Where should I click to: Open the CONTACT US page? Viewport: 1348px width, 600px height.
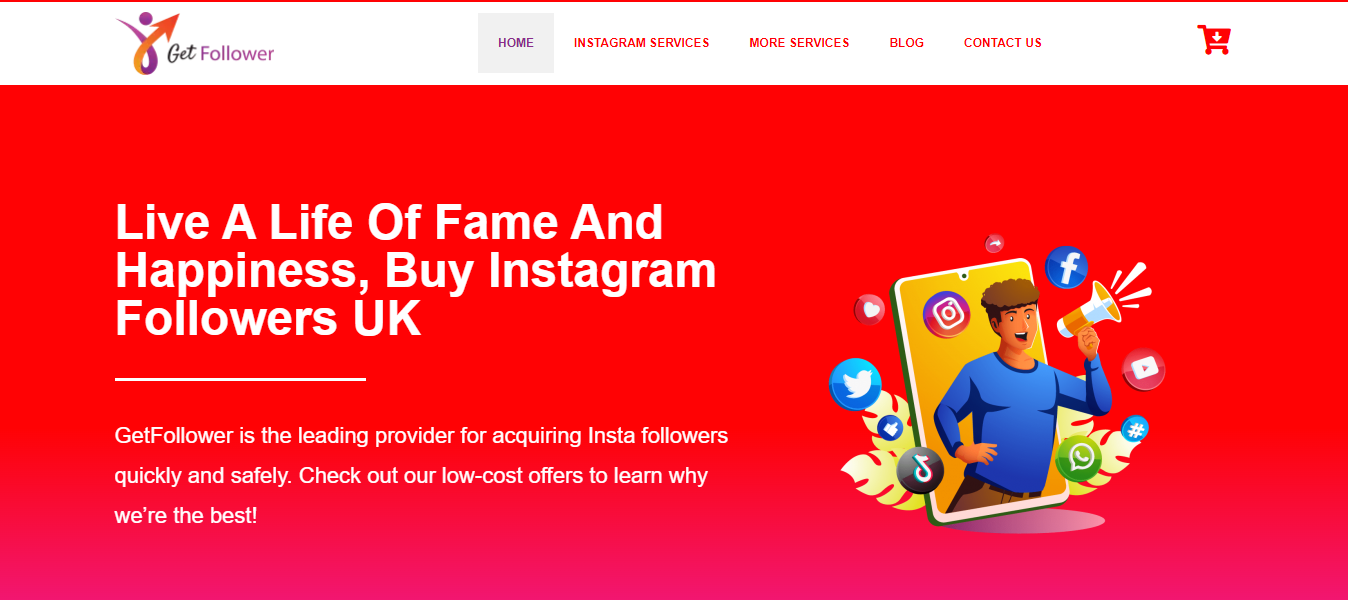pos(1003,43)
